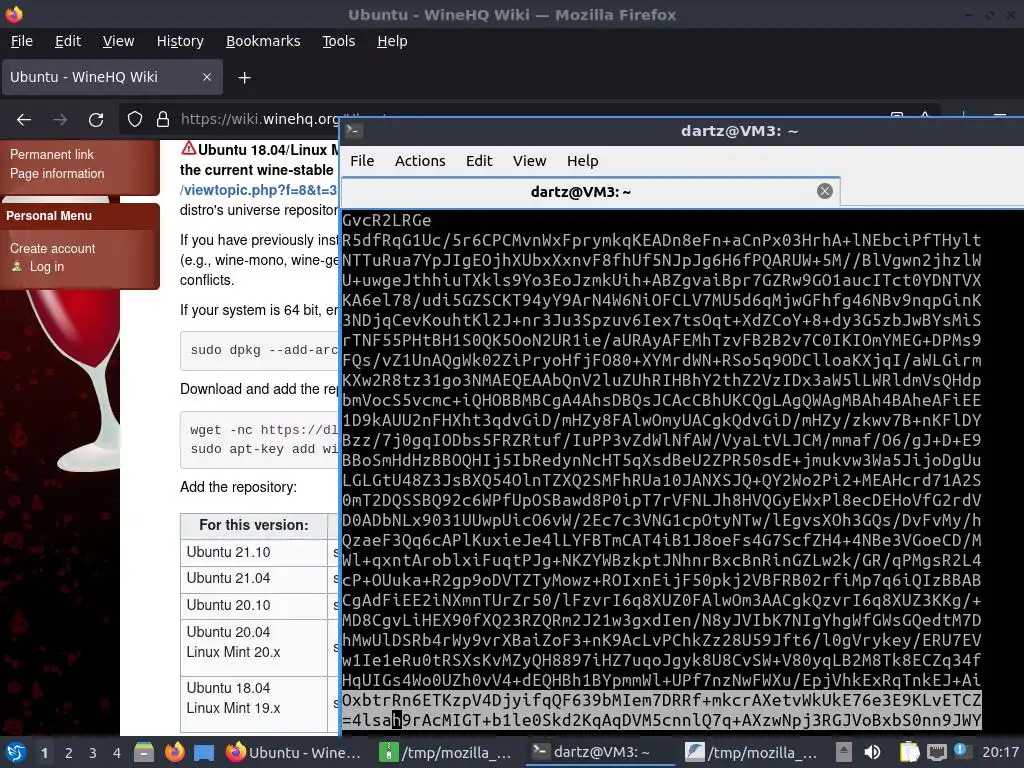1024x768 pixels.
Task: Open terminal Help menu
Action: click(582, 161)
